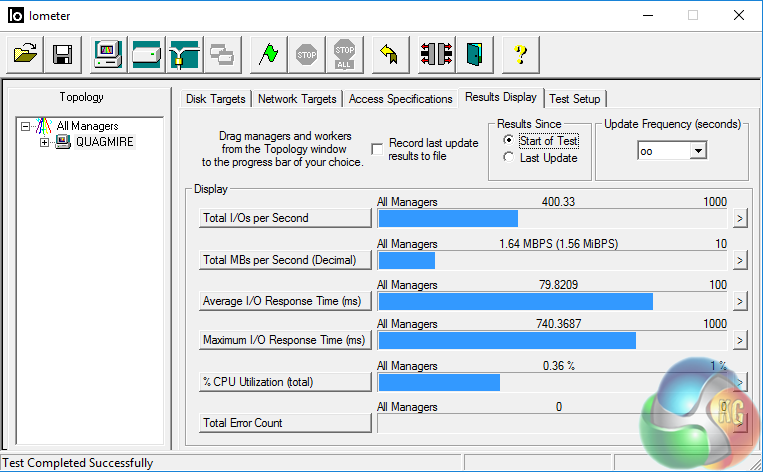This screenshot has height=472, width=763.
Task: Start a new disk worker
Action: [x=146, y=54]
